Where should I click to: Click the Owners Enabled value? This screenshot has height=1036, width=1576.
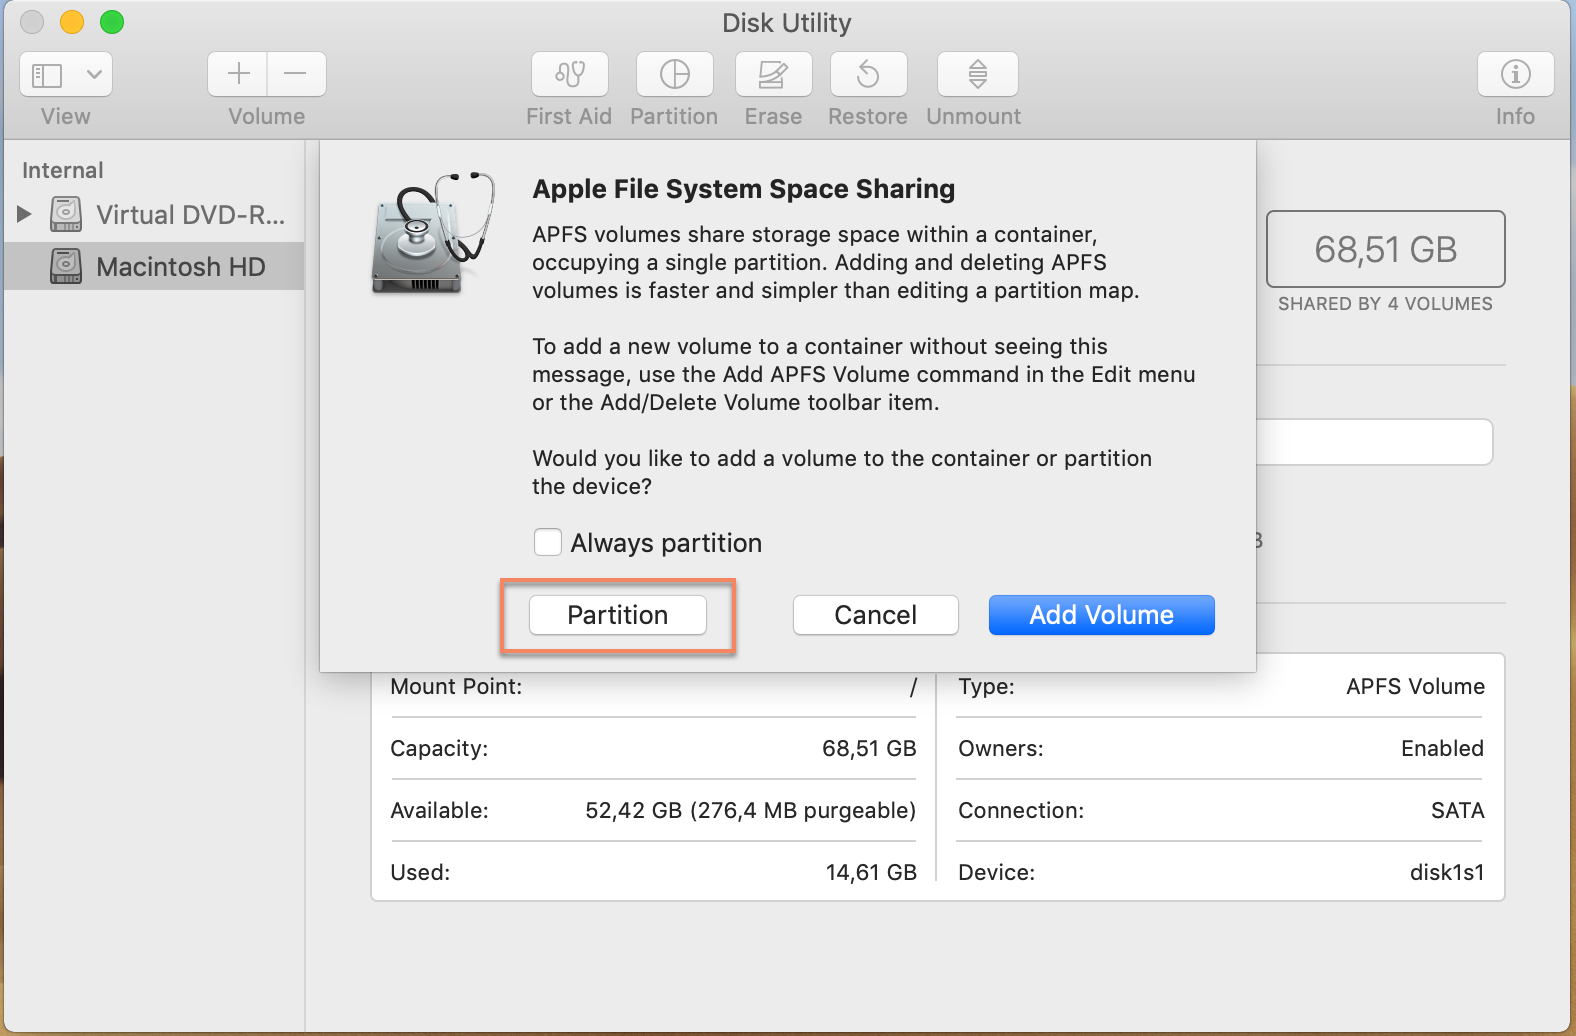click(1442, 748)
